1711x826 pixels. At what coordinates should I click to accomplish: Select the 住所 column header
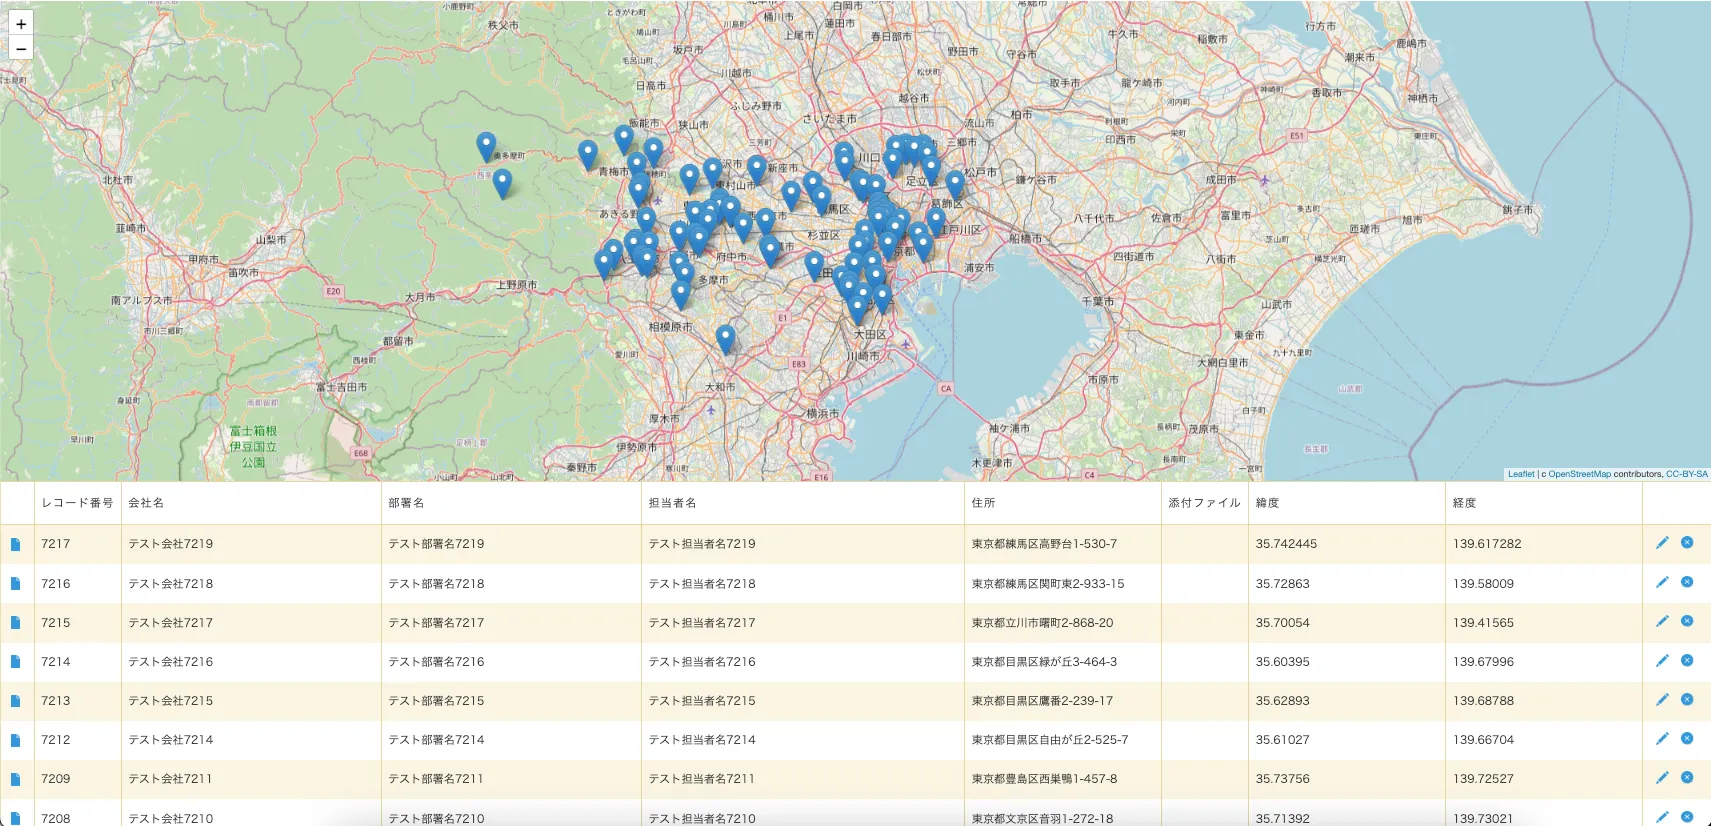click(x=983, y=503)
